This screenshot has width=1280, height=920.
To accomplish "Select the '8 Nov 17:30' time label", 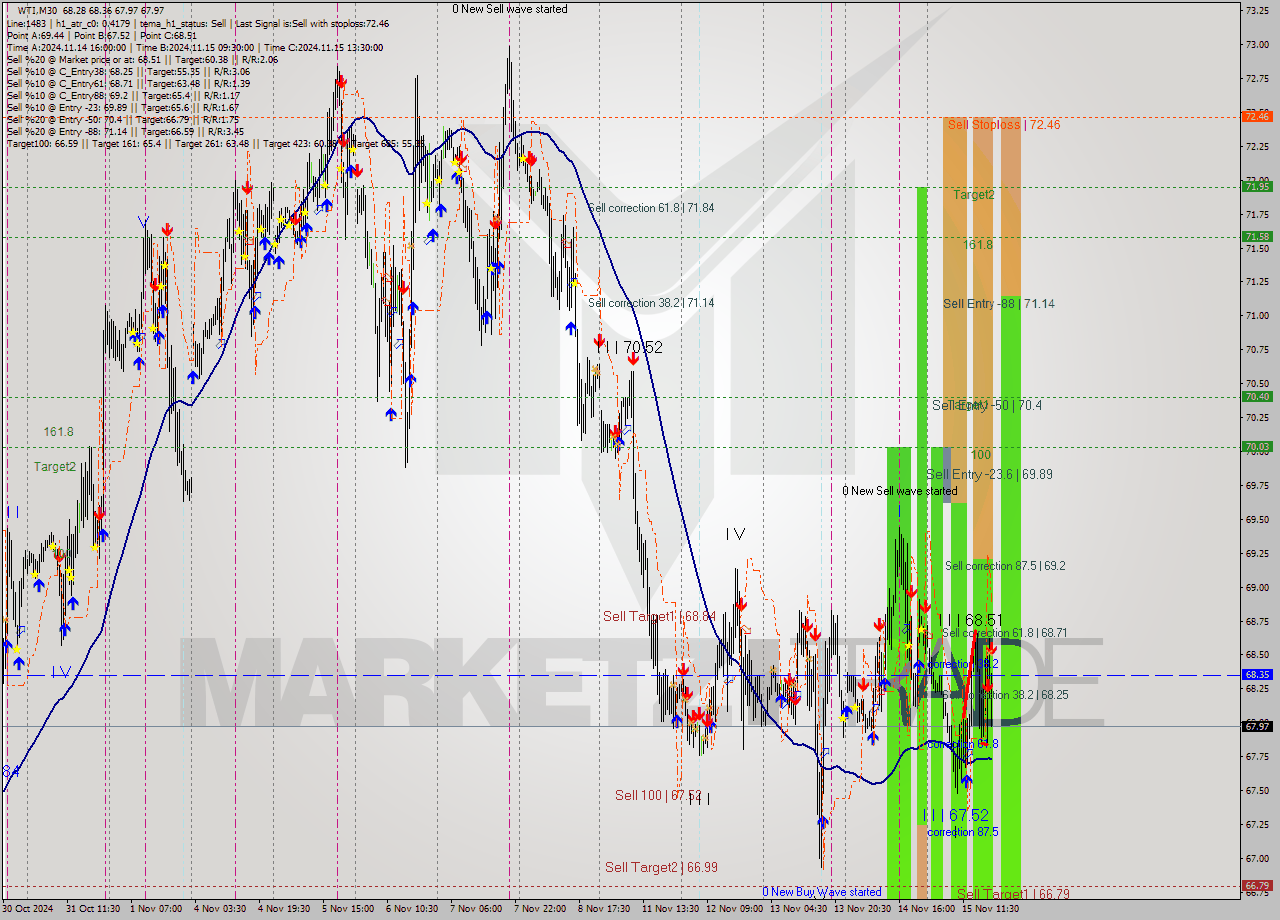I will (602, 909).
